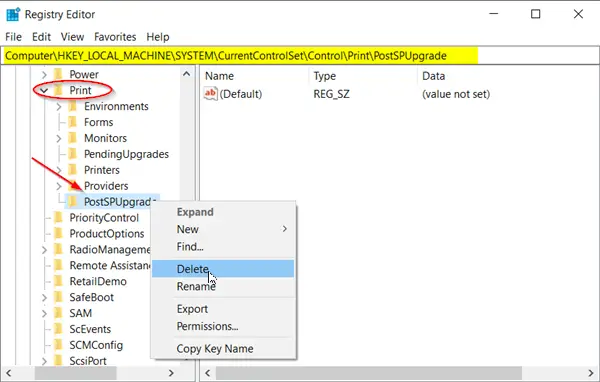Screen dimensions: 600x382
Task: Select the SCMConfig tree key
Action: (96, 345)
